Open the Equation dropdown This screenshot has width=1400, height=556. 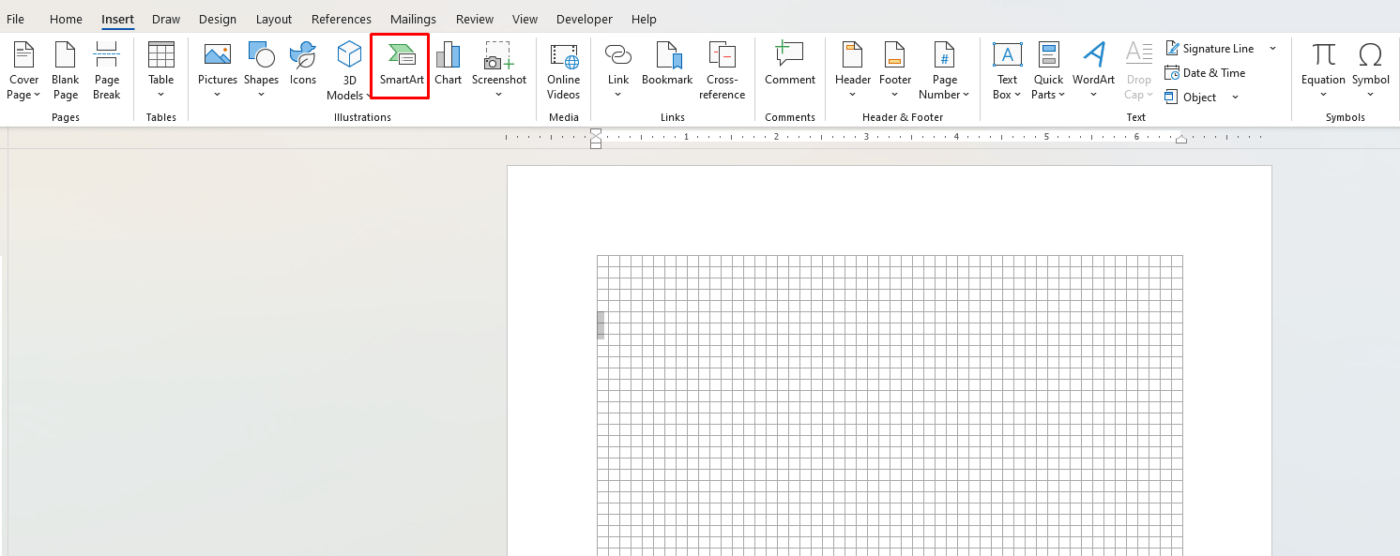point(1323,94)
